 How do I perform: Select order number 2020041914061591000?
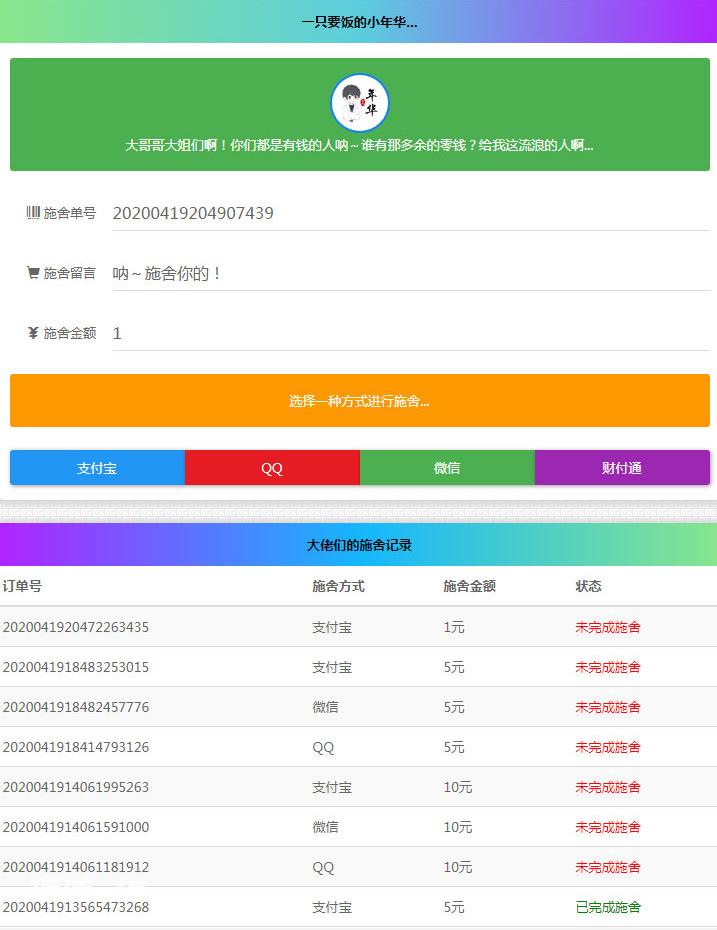click(x=76, y=827)
